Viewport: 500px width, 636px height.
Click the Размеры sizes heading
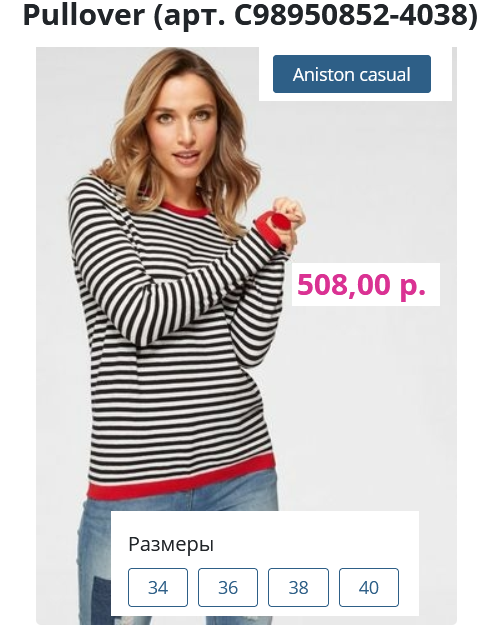tap(171, 544)
